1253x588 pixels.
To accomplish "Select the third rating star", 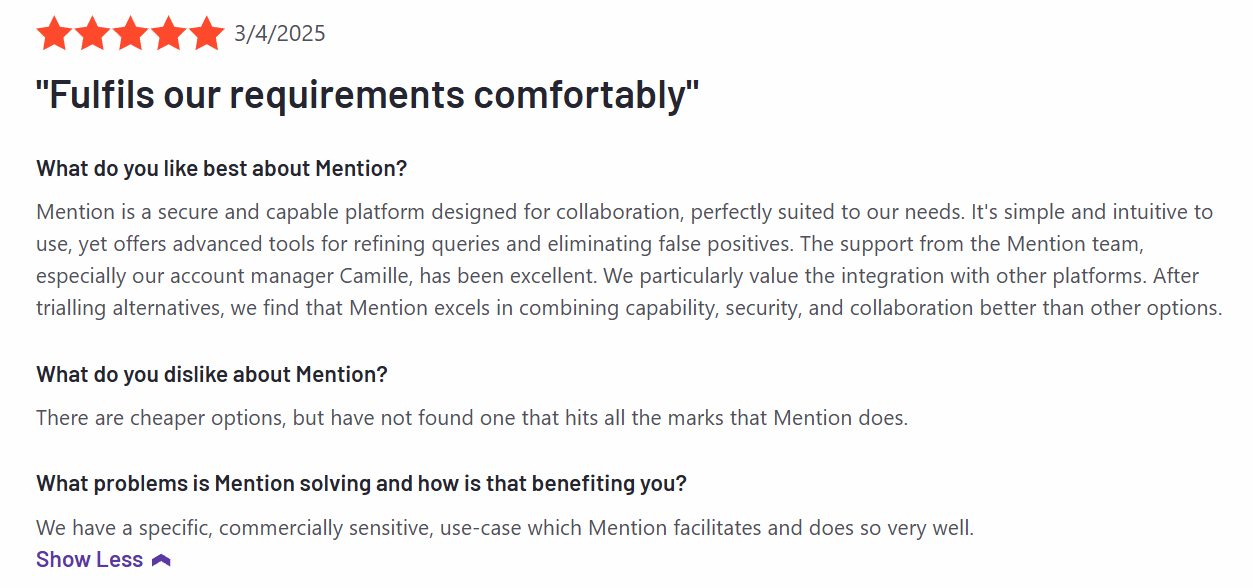I will point(130,33).
